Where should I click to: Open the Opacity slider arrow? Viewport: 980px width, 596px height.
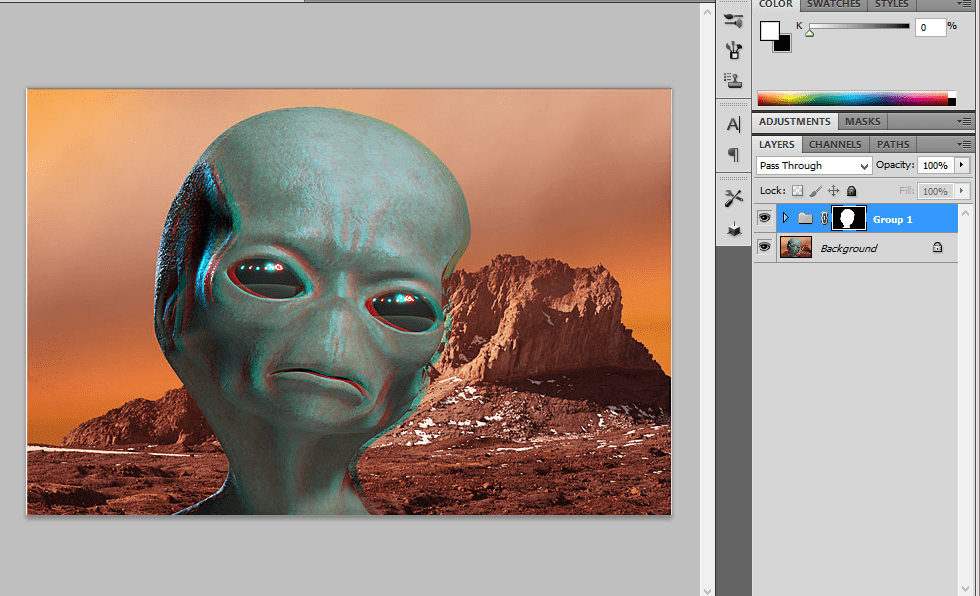click(x=962, y=165)
